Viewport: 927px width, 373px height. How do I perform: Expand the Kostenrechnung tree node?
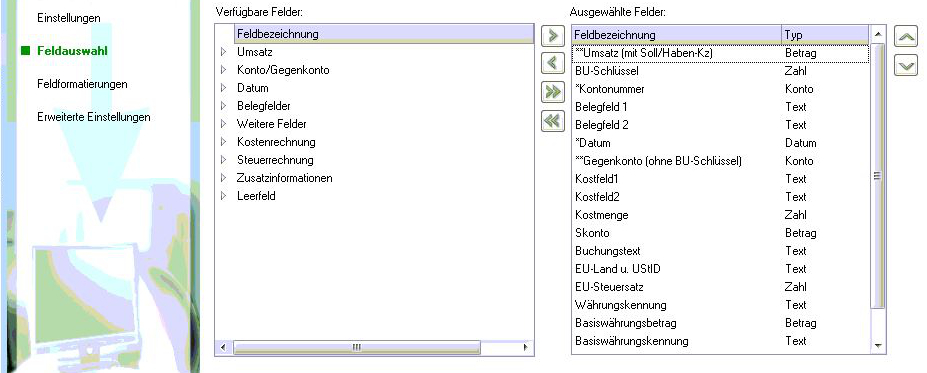(x=223, y=142)
